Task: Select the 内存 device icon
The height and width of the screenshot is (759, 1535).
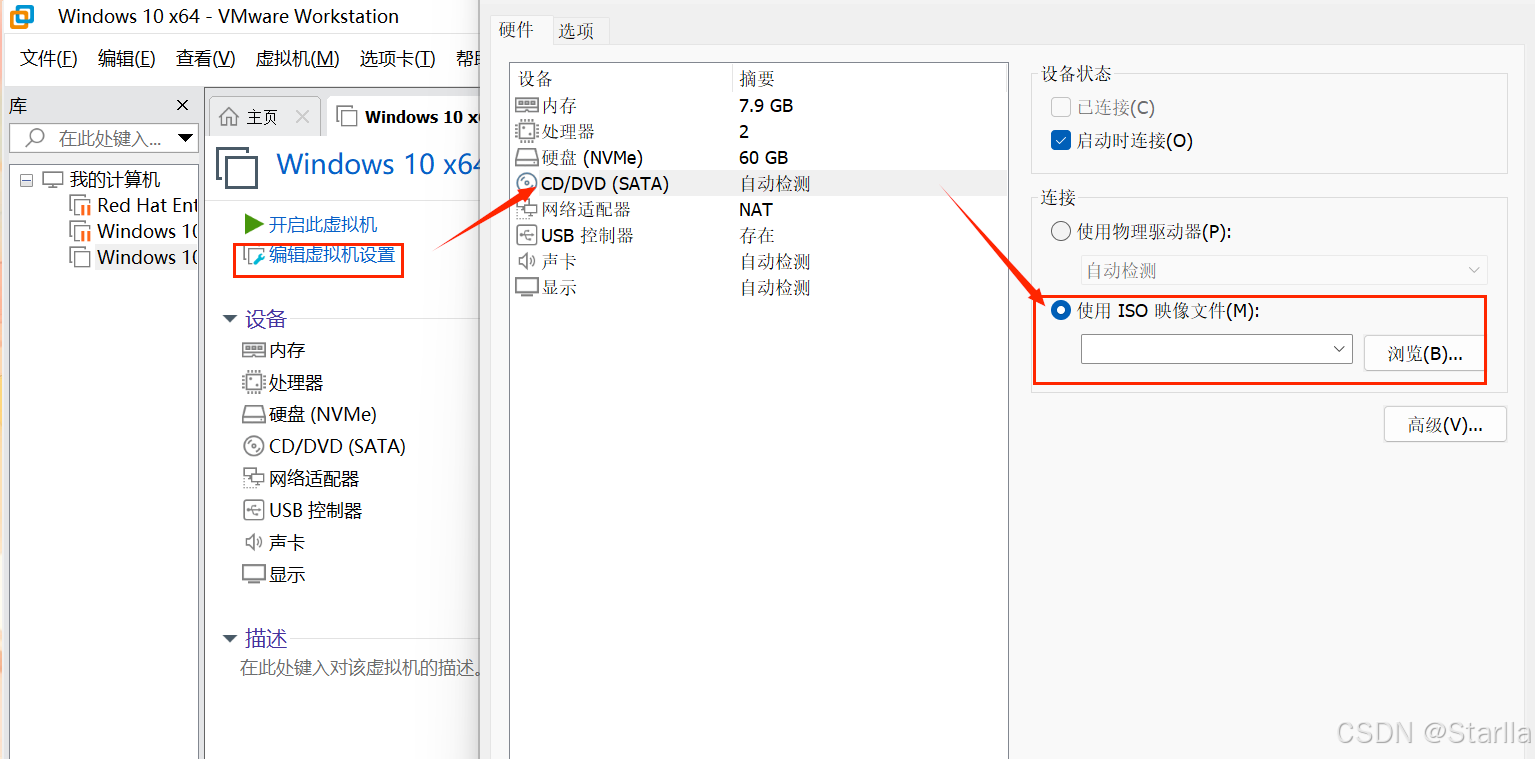Action: pos(527,105)
